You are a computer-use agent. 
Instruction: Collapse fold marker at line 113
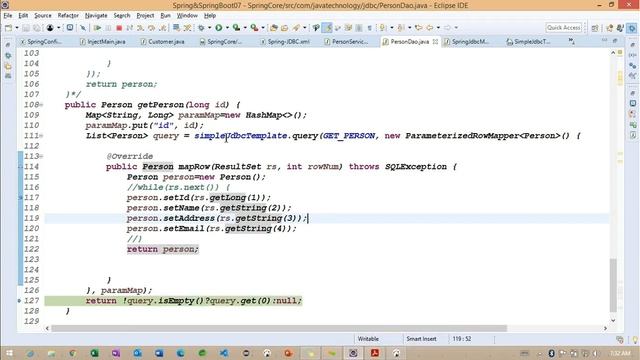click(x=41, y=156)
